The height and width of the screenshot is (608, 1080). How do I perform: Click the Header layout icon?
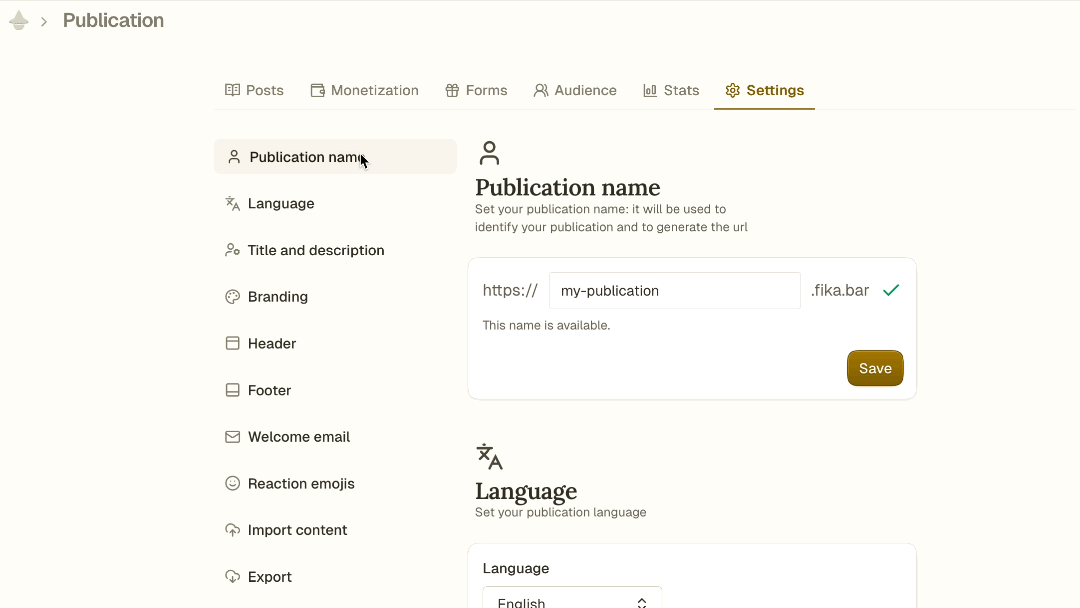(232, 344)
